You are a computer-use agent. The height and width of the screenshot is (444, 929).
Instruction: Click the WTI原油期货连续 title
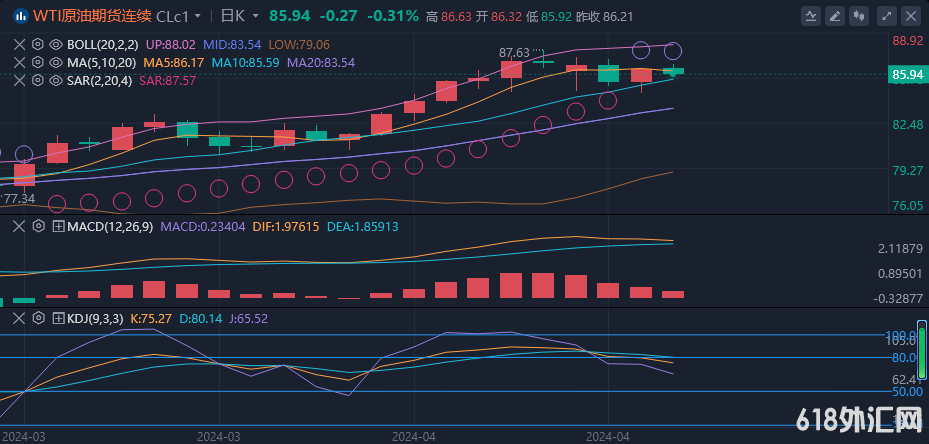[x=92, y=16]
